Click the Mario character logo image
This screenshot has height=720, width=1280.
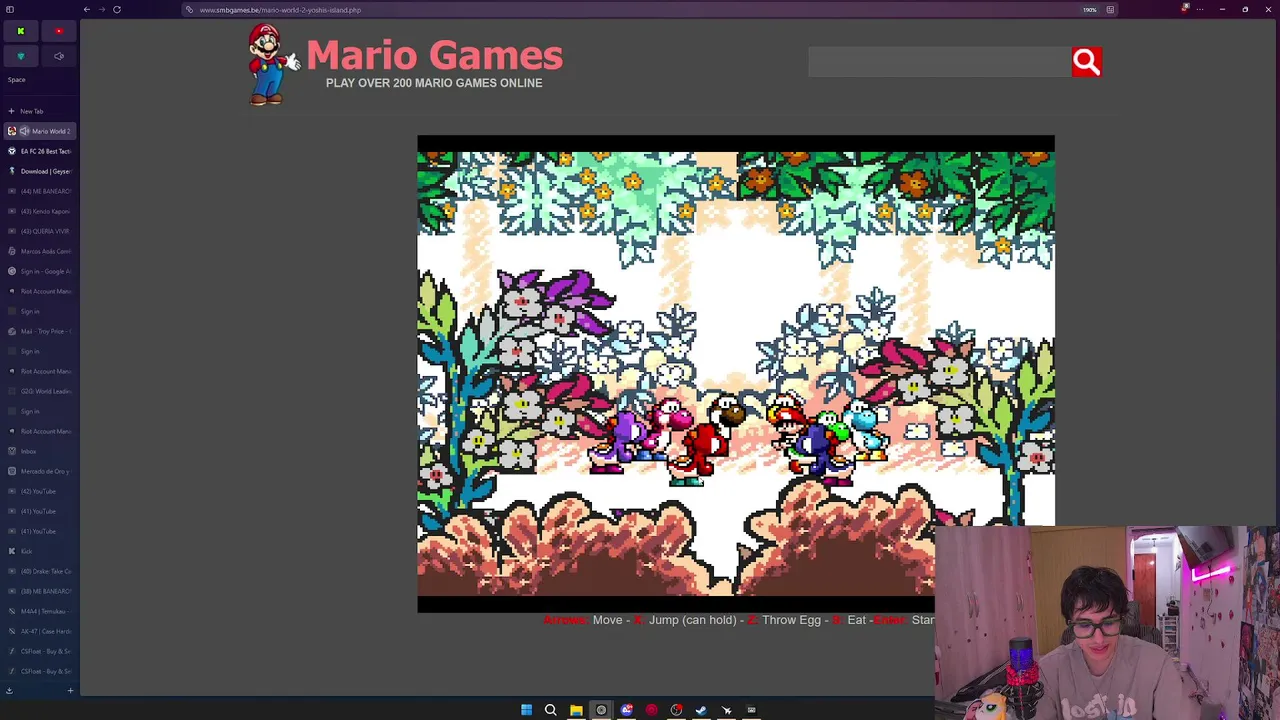click(x=272, y=64)
